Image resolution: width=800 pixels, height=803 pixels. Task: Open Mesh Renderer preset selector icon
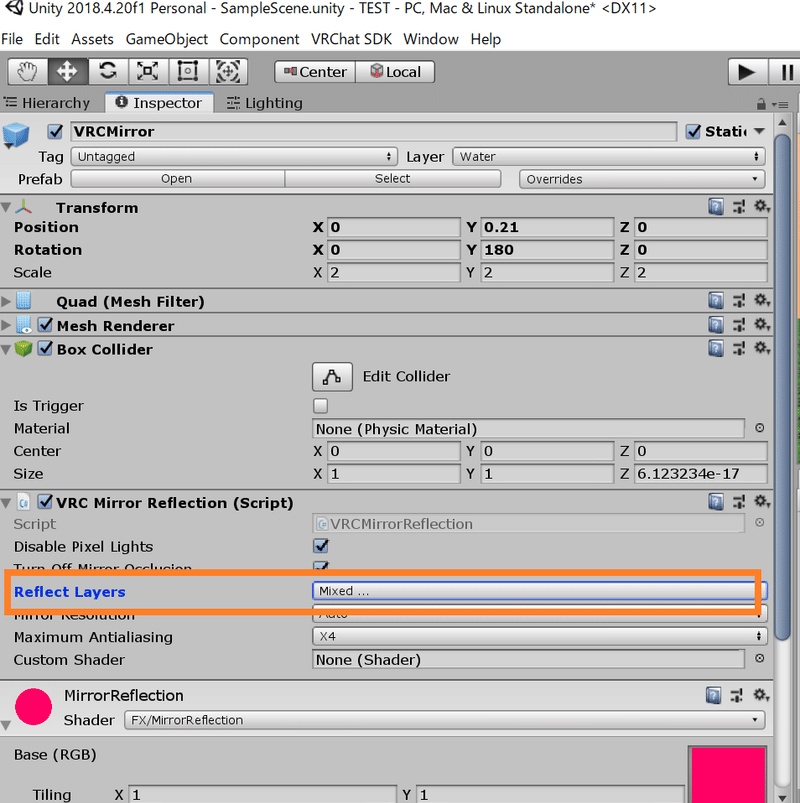[x=739, y=325]
